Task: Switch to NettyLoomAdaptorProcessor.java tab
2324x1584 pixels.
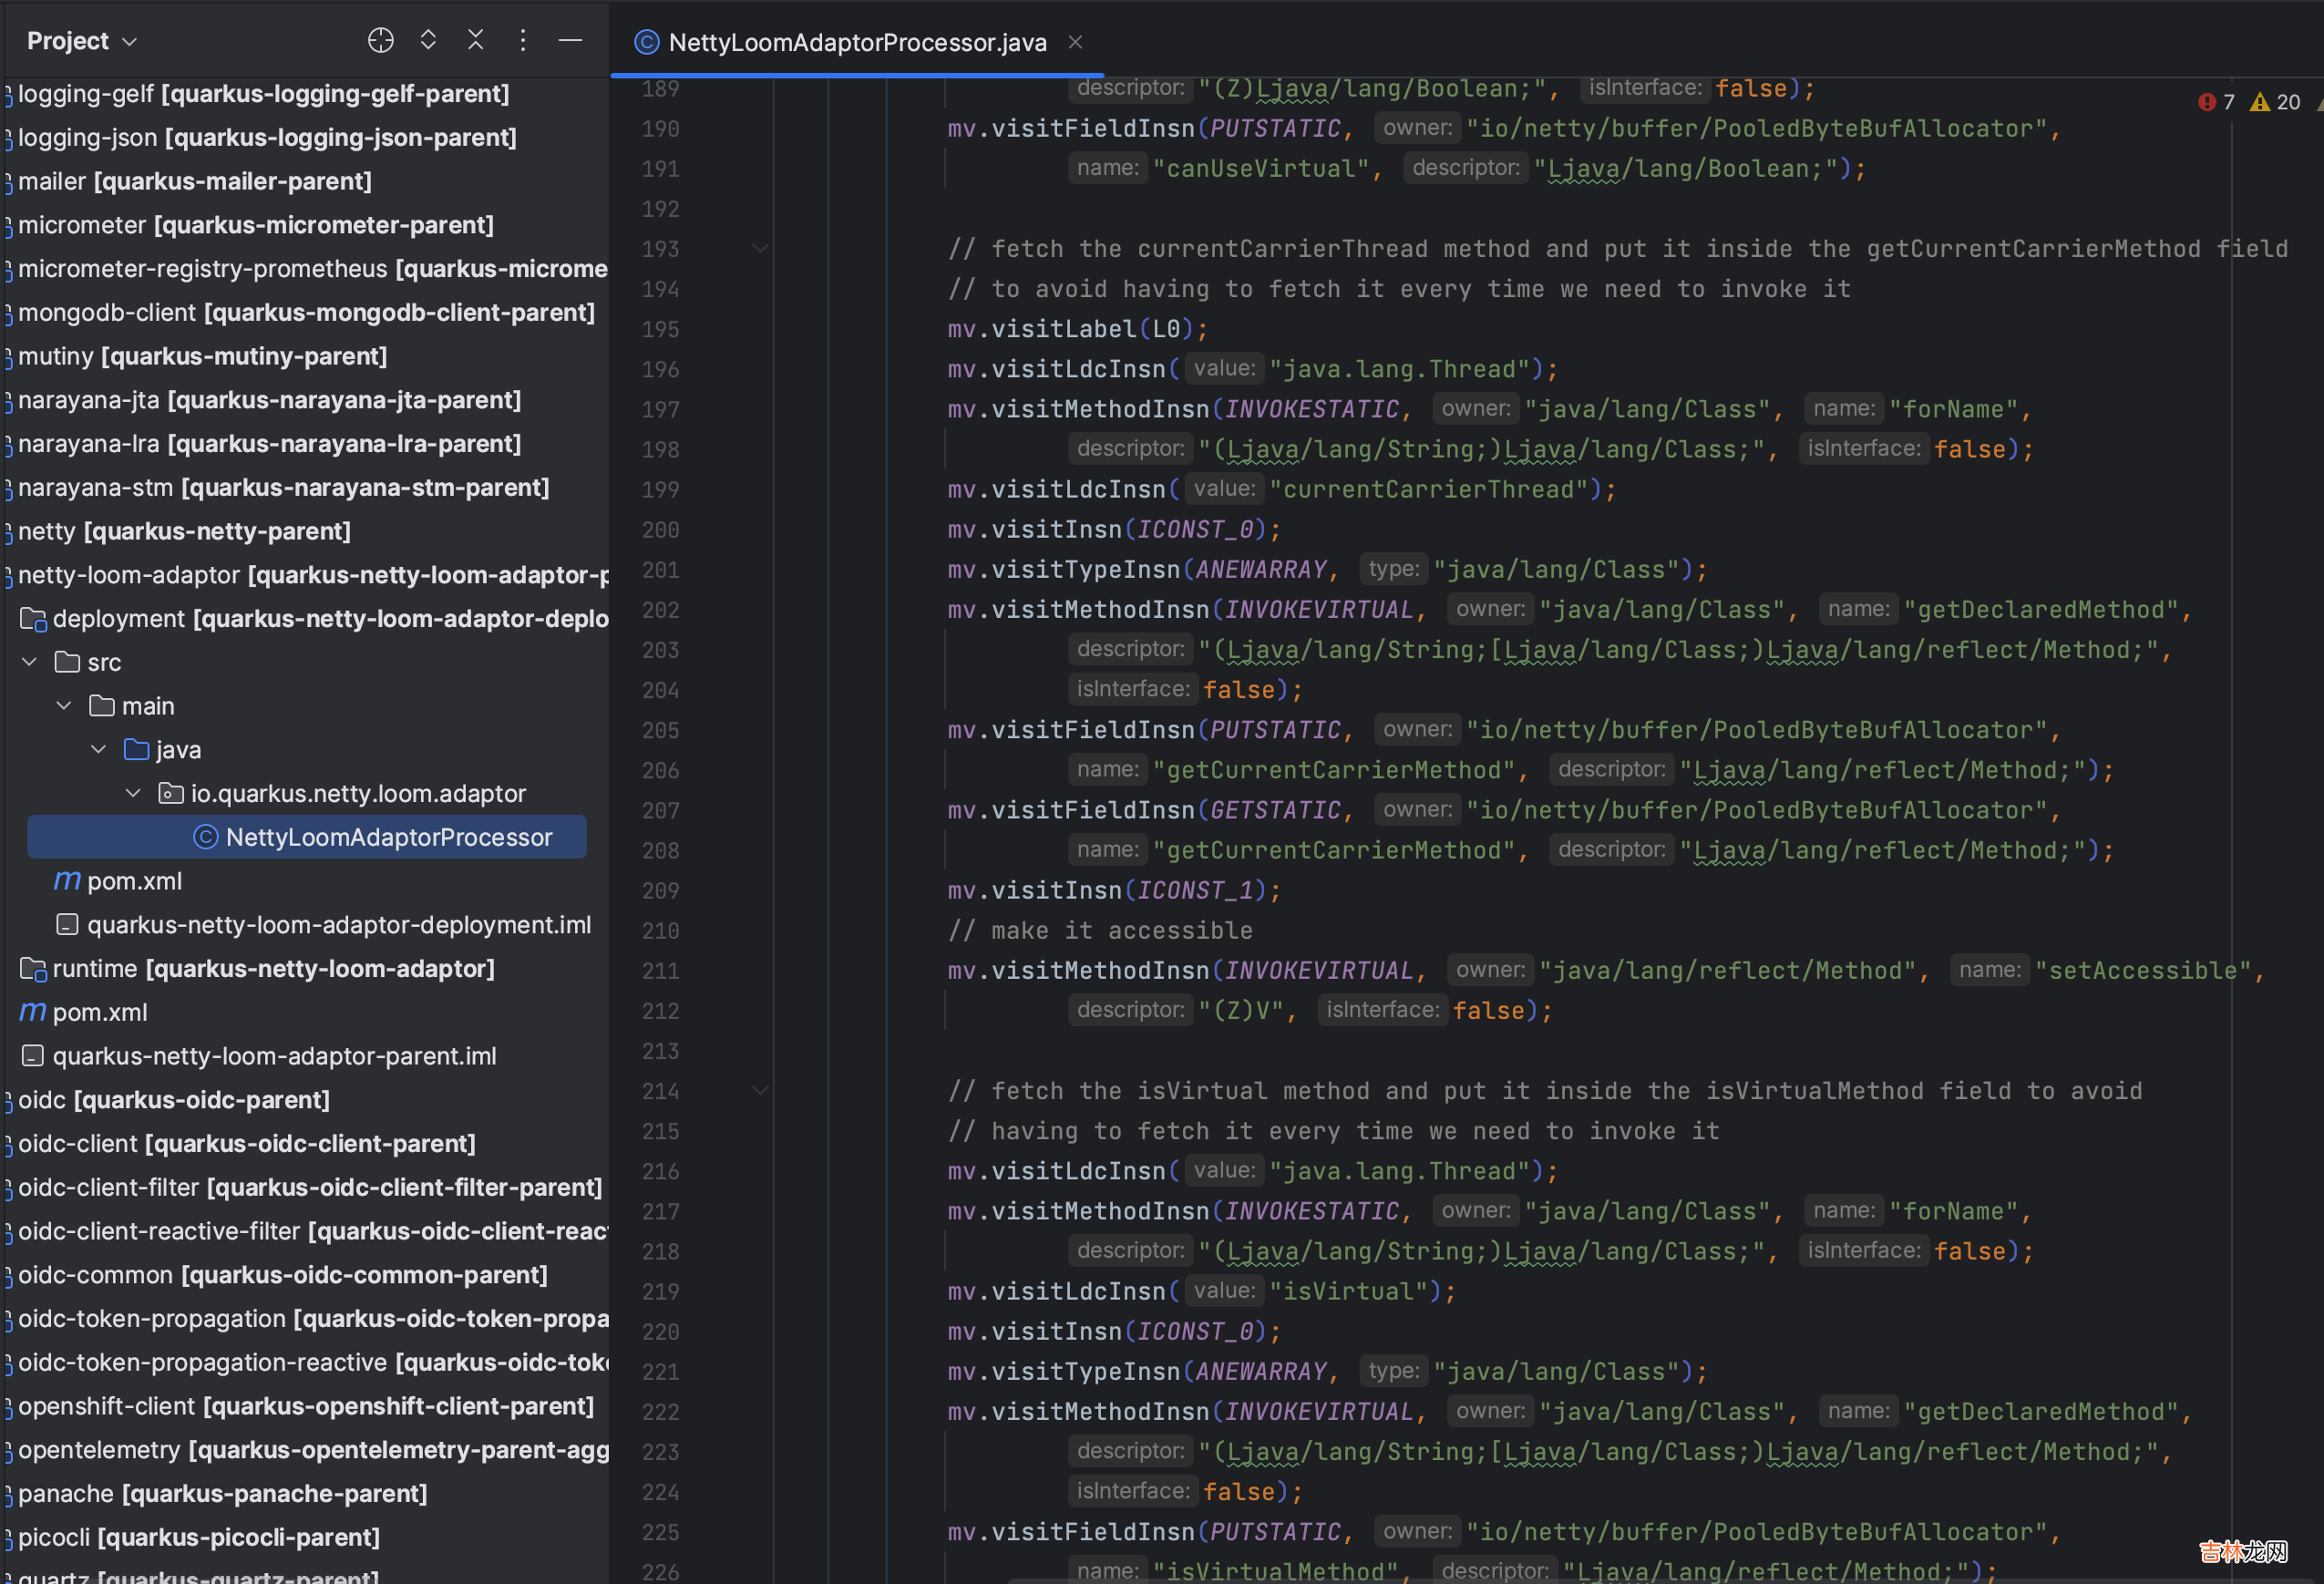Action: click(857, 42)
